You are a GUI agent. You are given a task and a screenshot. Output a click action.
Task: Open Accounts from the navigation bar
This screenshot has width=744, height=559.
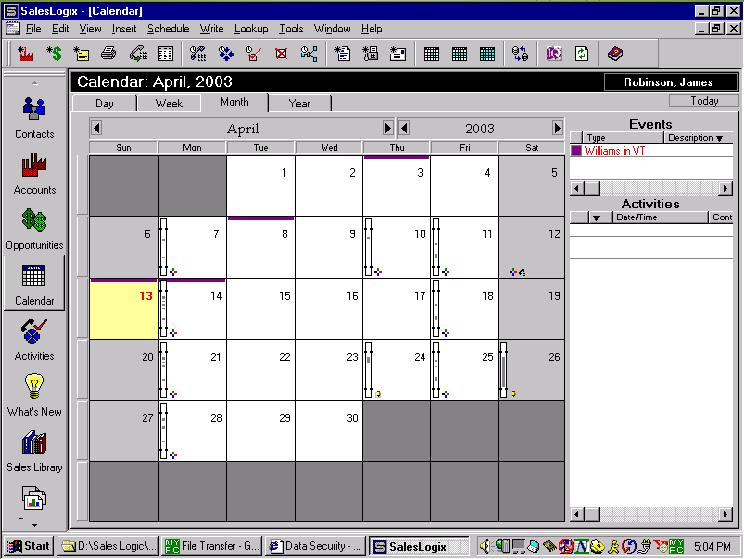click(x=34, y=174)
